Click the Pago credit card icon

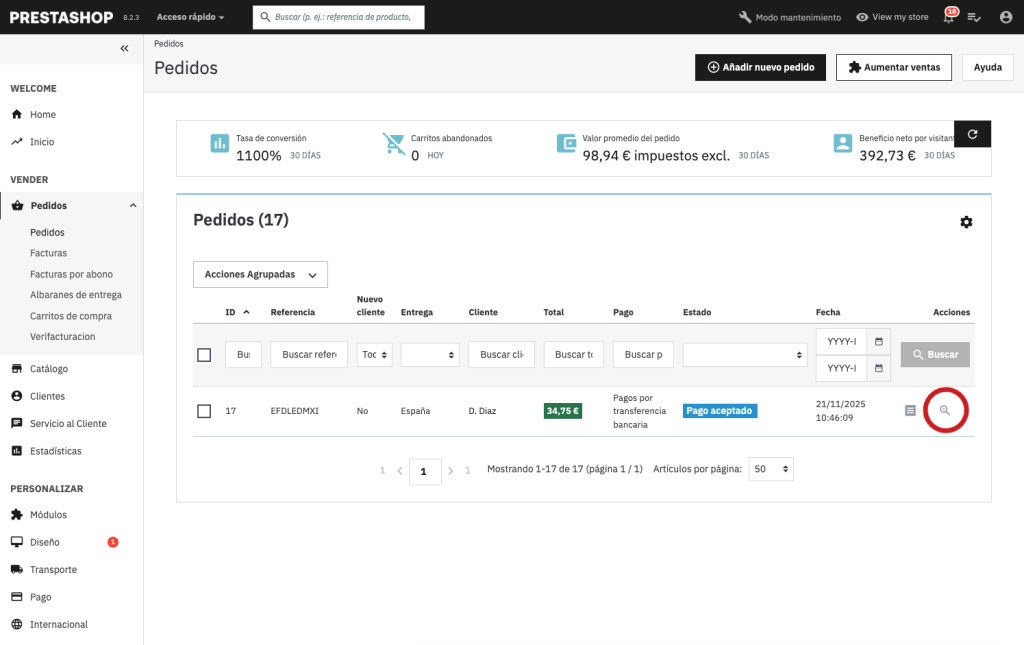[x=17, y=597]
